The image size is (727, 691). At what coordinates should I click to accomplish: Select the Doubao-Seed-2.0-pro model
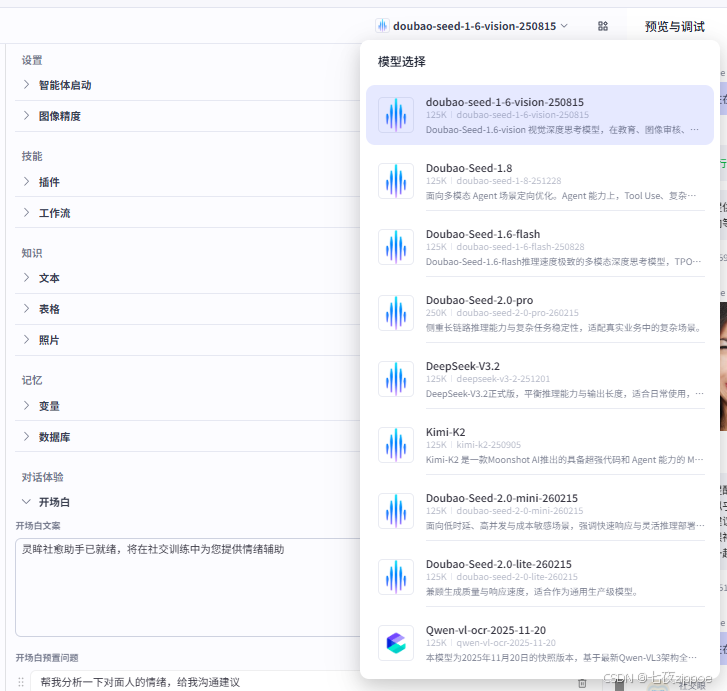click(x=540, y=313)
